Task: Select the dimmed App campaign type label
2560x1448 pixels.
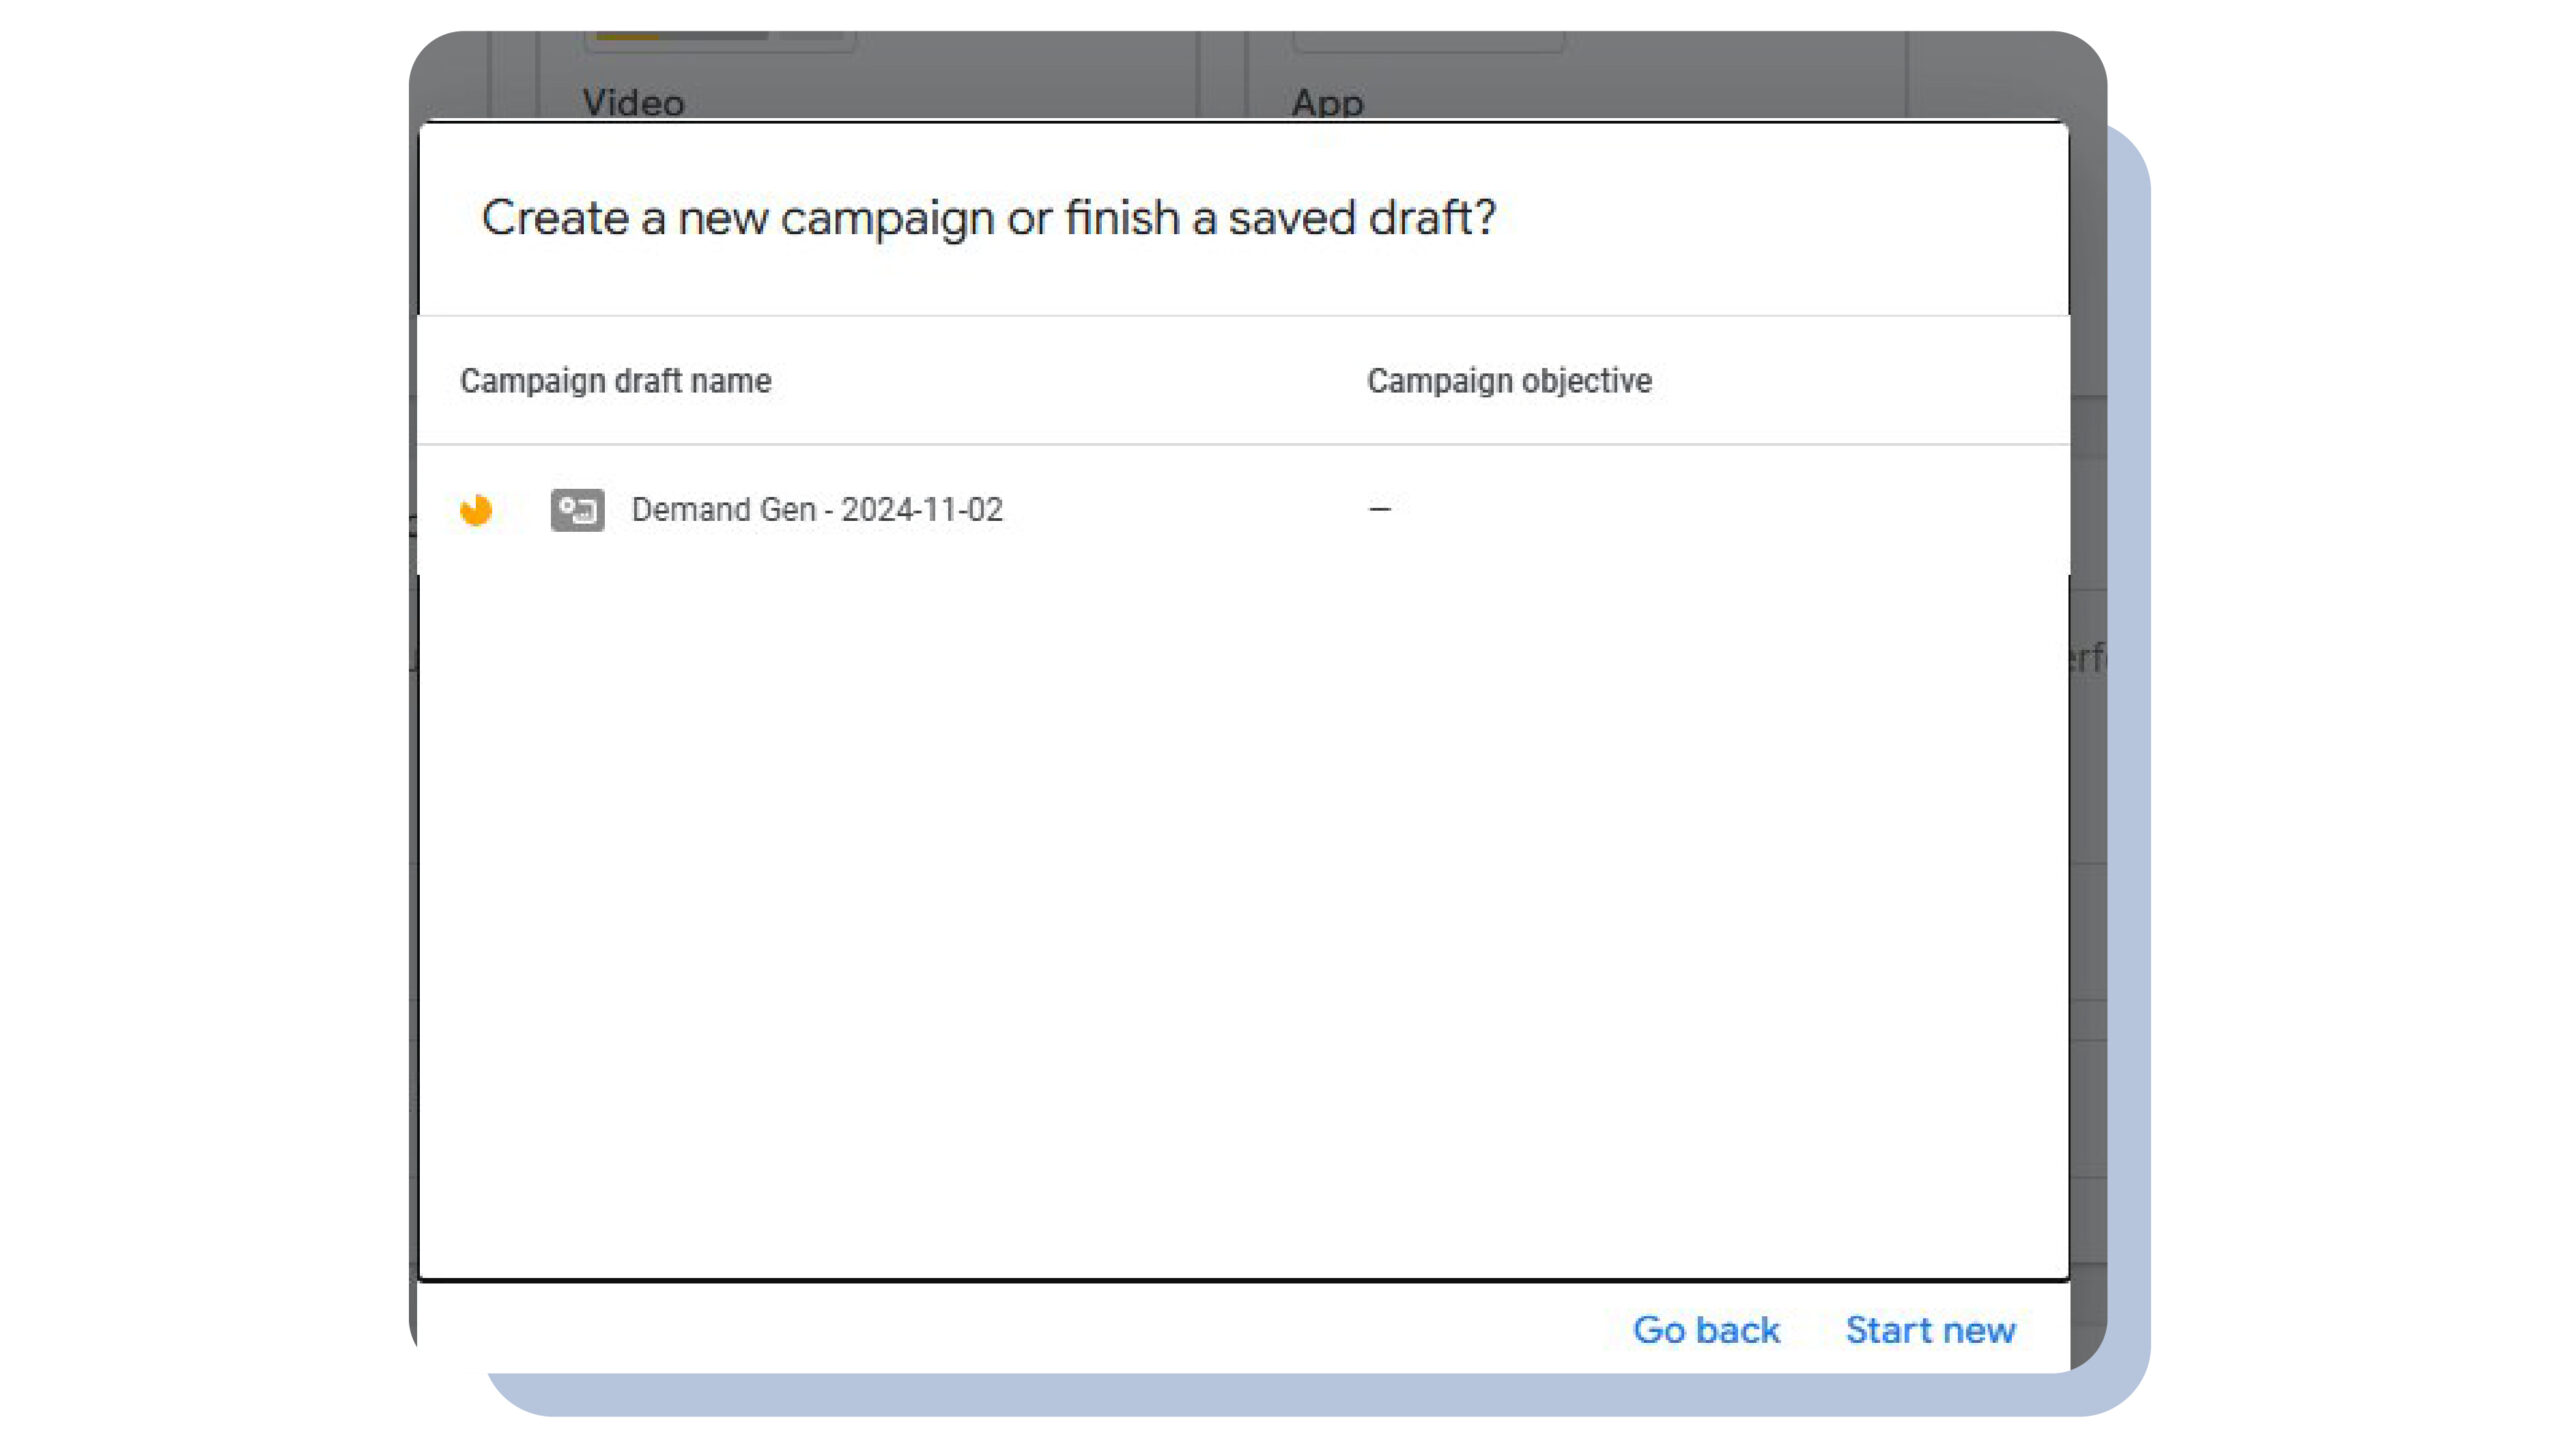Action: (1327, 102)
